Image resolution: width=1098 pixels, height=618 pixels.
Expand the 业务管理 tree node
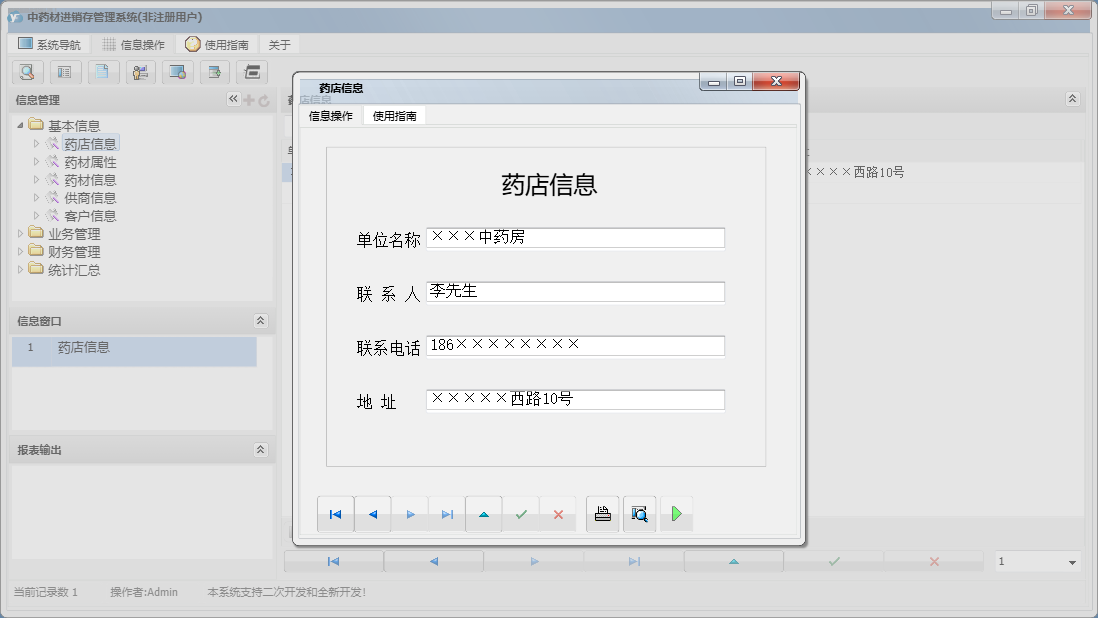point(19,233)
